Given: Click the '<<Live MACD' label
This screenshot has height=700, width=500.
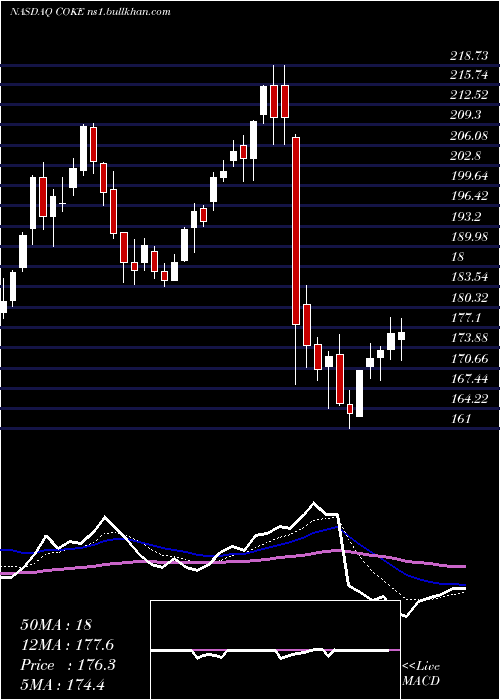Looking at the screenshot, I should coord(421,674).
